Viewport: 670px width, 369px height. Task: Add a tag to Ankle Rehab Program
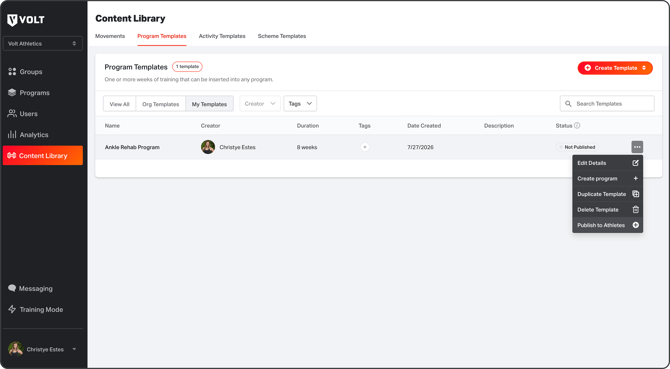(364, 147)
